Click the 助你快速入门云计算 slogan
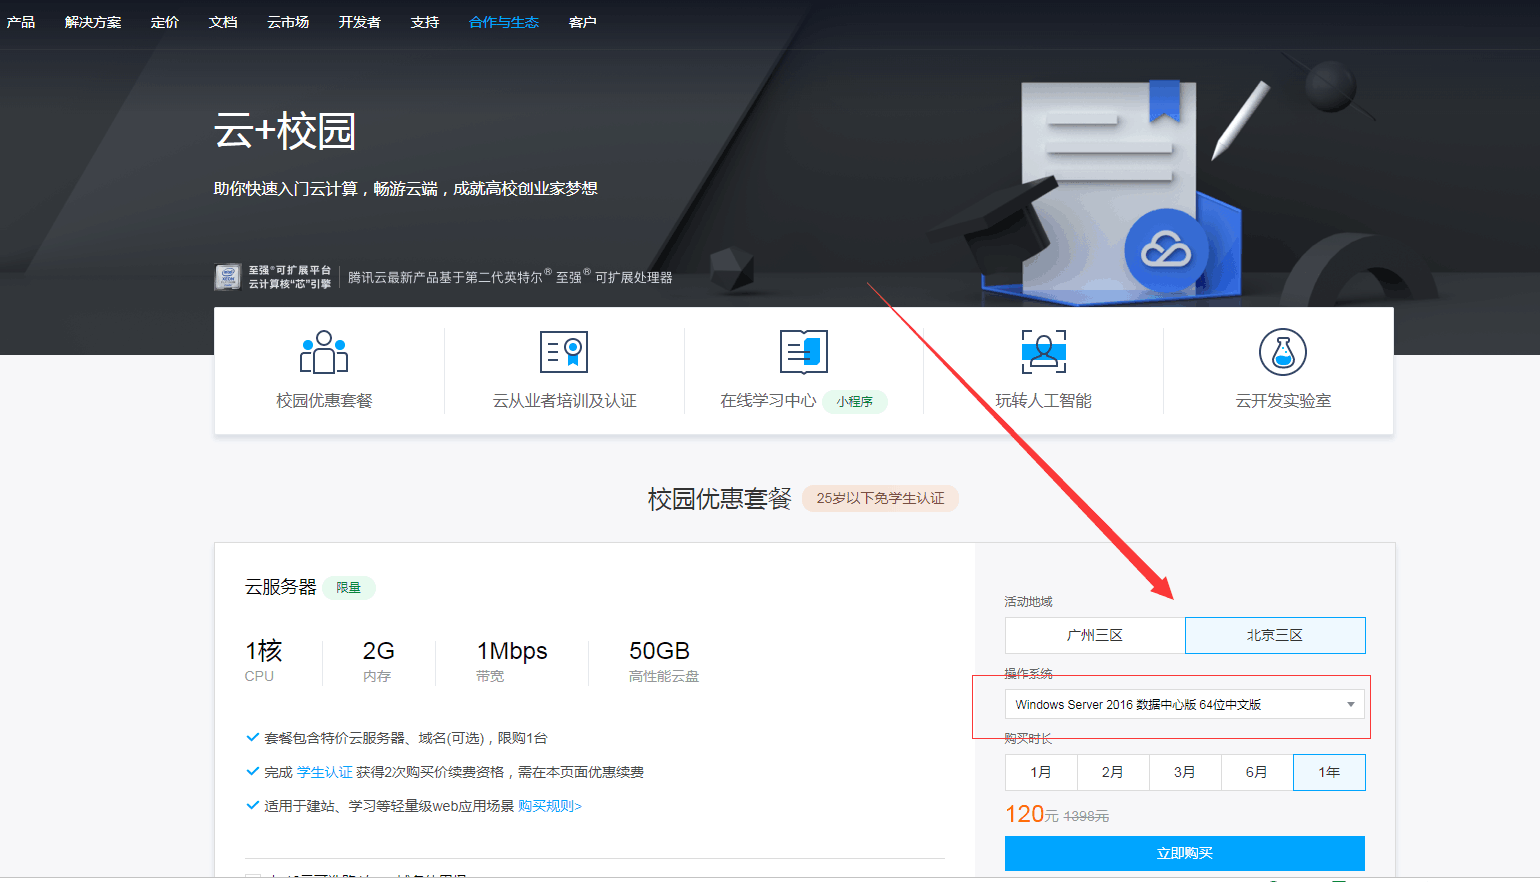The height and width of the screenshot is (882, 1540). point(405,188)
